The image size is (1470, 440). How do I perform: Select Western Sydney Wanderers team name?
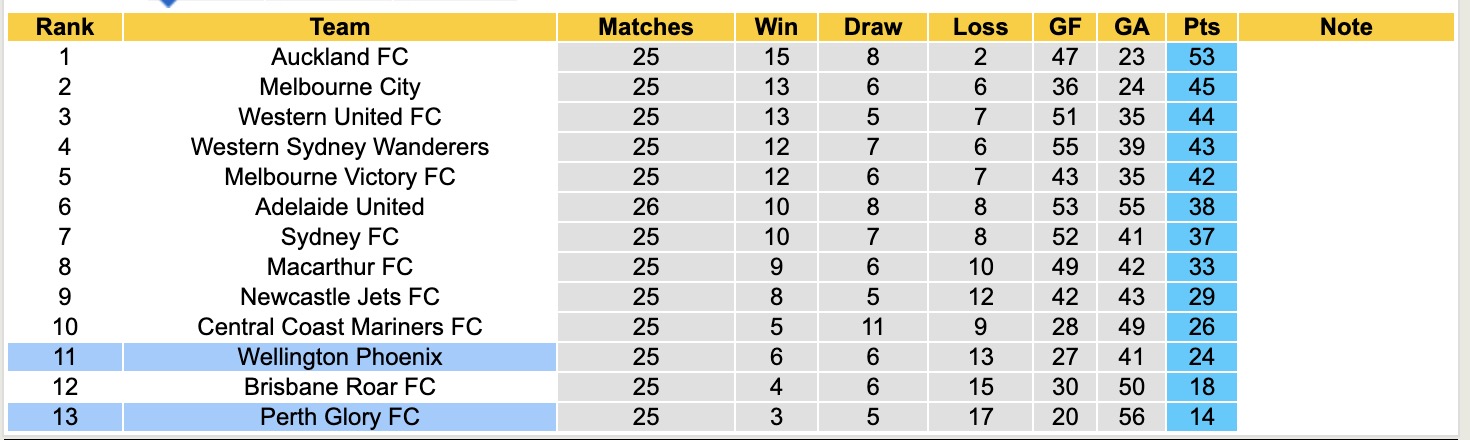(340, 147)
